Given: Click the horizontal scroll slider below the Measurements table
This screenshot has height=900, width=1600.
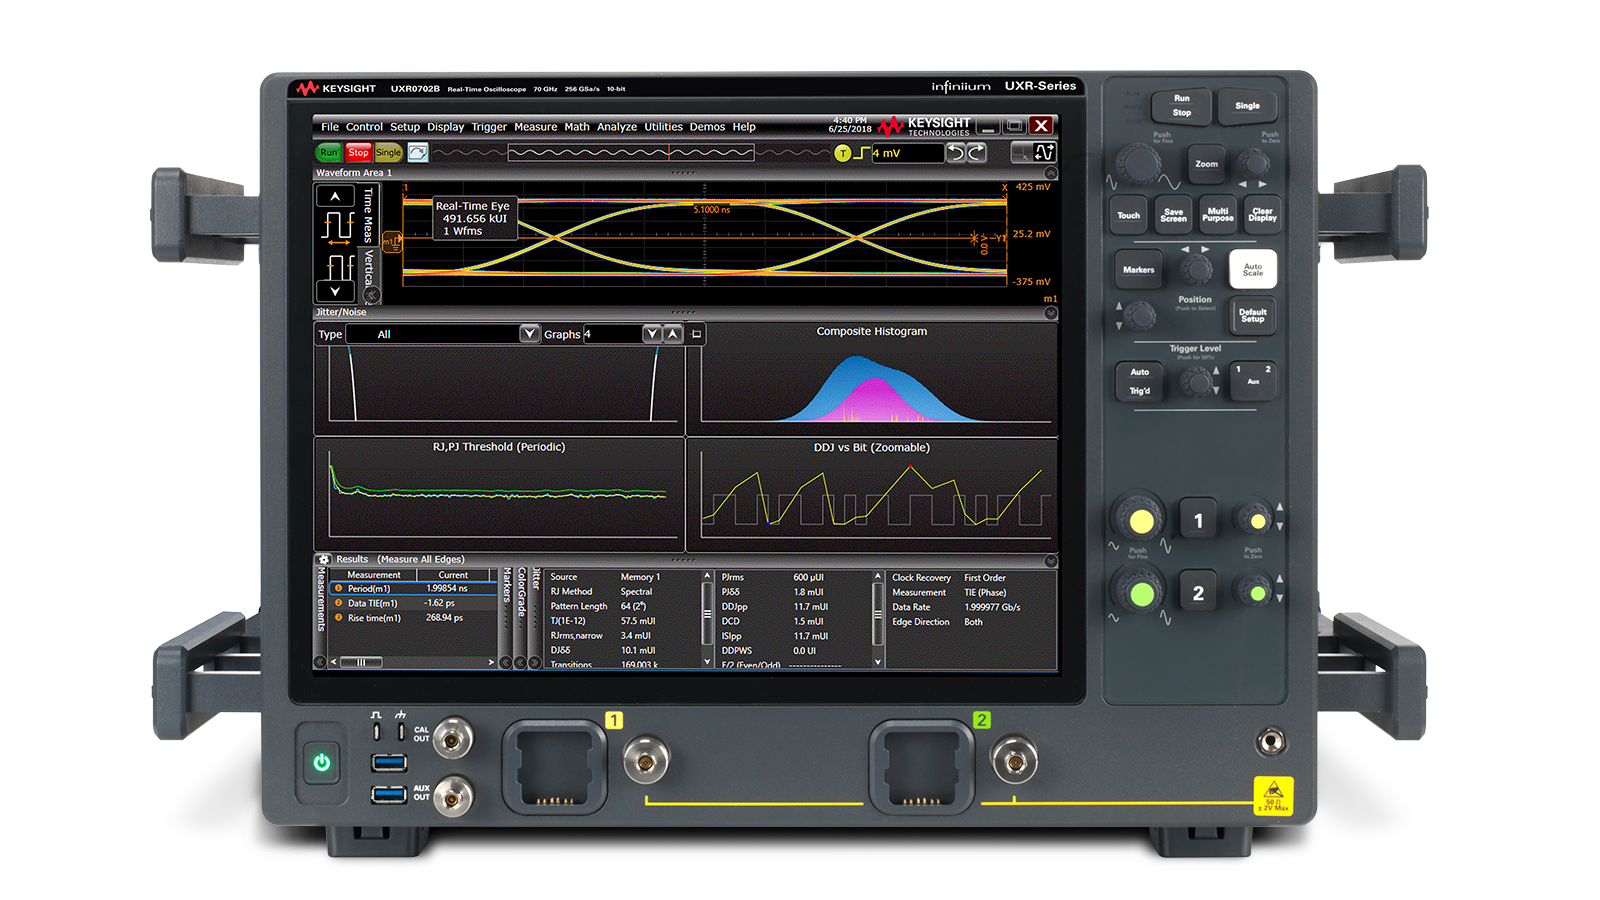Looking at the screenshot, I should tap(361, 662).
